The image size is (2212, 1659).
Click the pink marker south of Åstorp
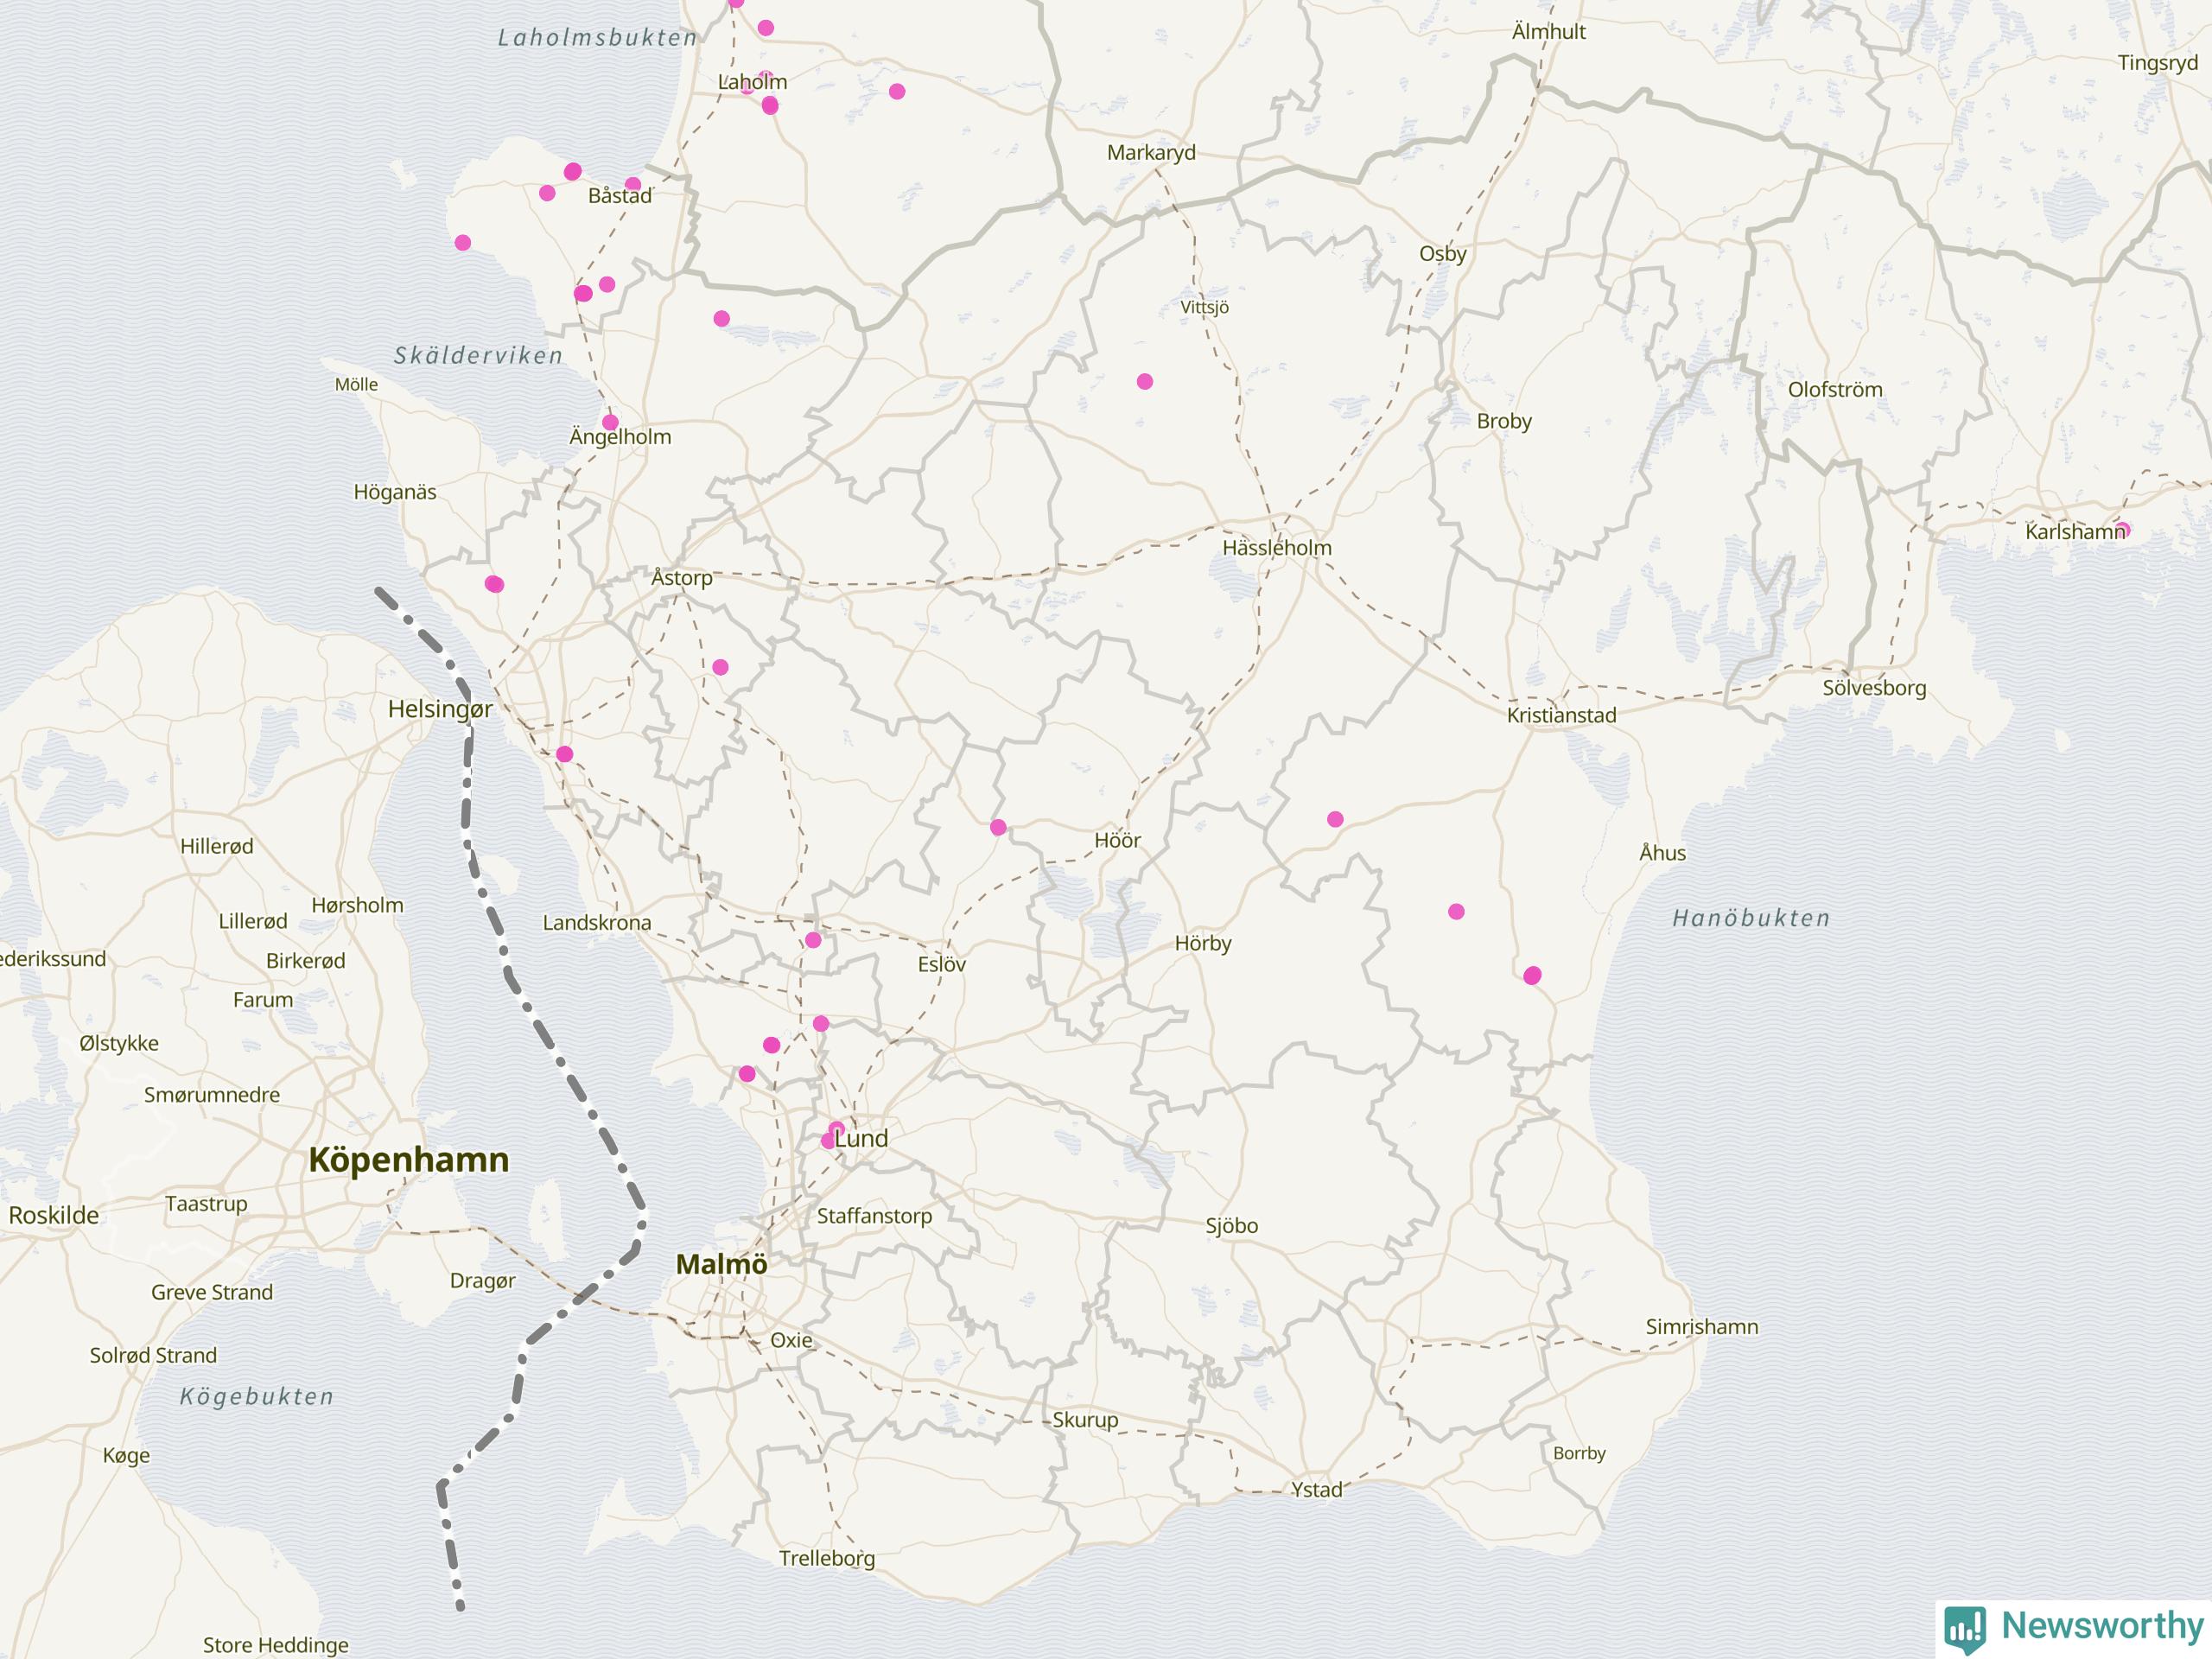pos(719,666)
